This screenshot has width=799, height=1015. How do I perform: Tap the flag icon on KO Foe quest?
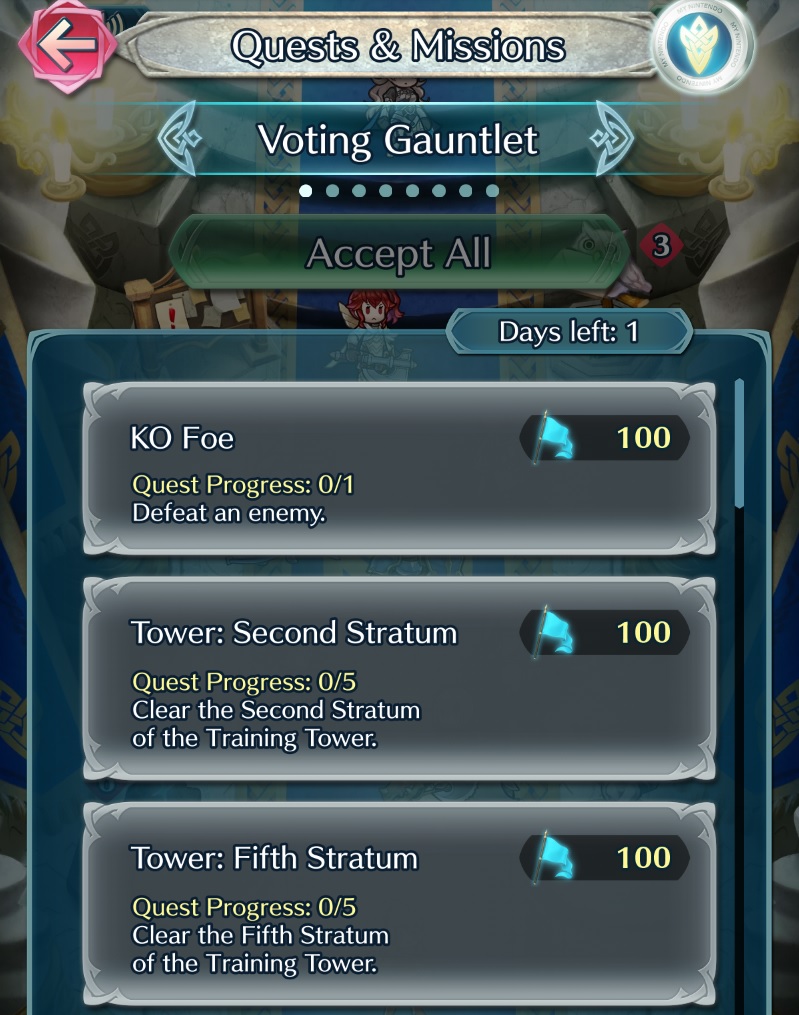point(553,437)
